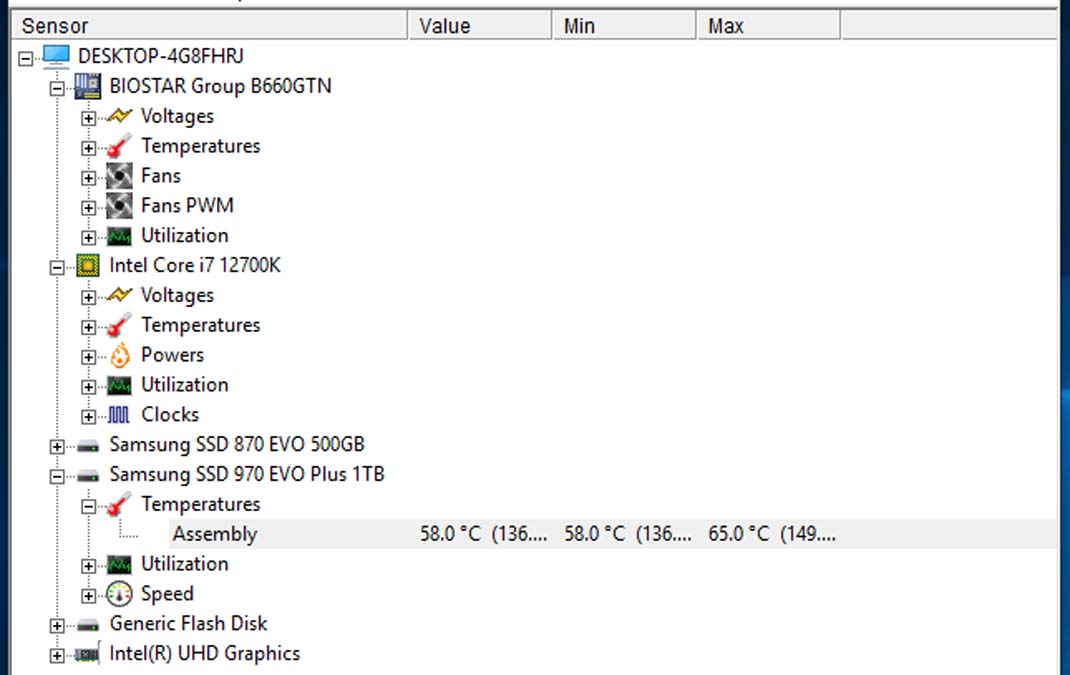Select the BIOSTAR Group B660GTN label
The image size is (1070, 675).
coord(220,86)
